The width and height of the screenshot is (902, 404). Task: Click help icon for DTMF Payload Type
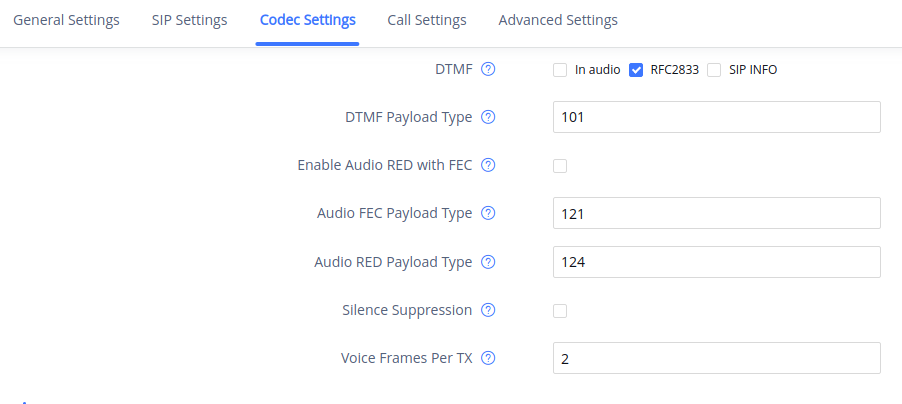tap(488, 117)
